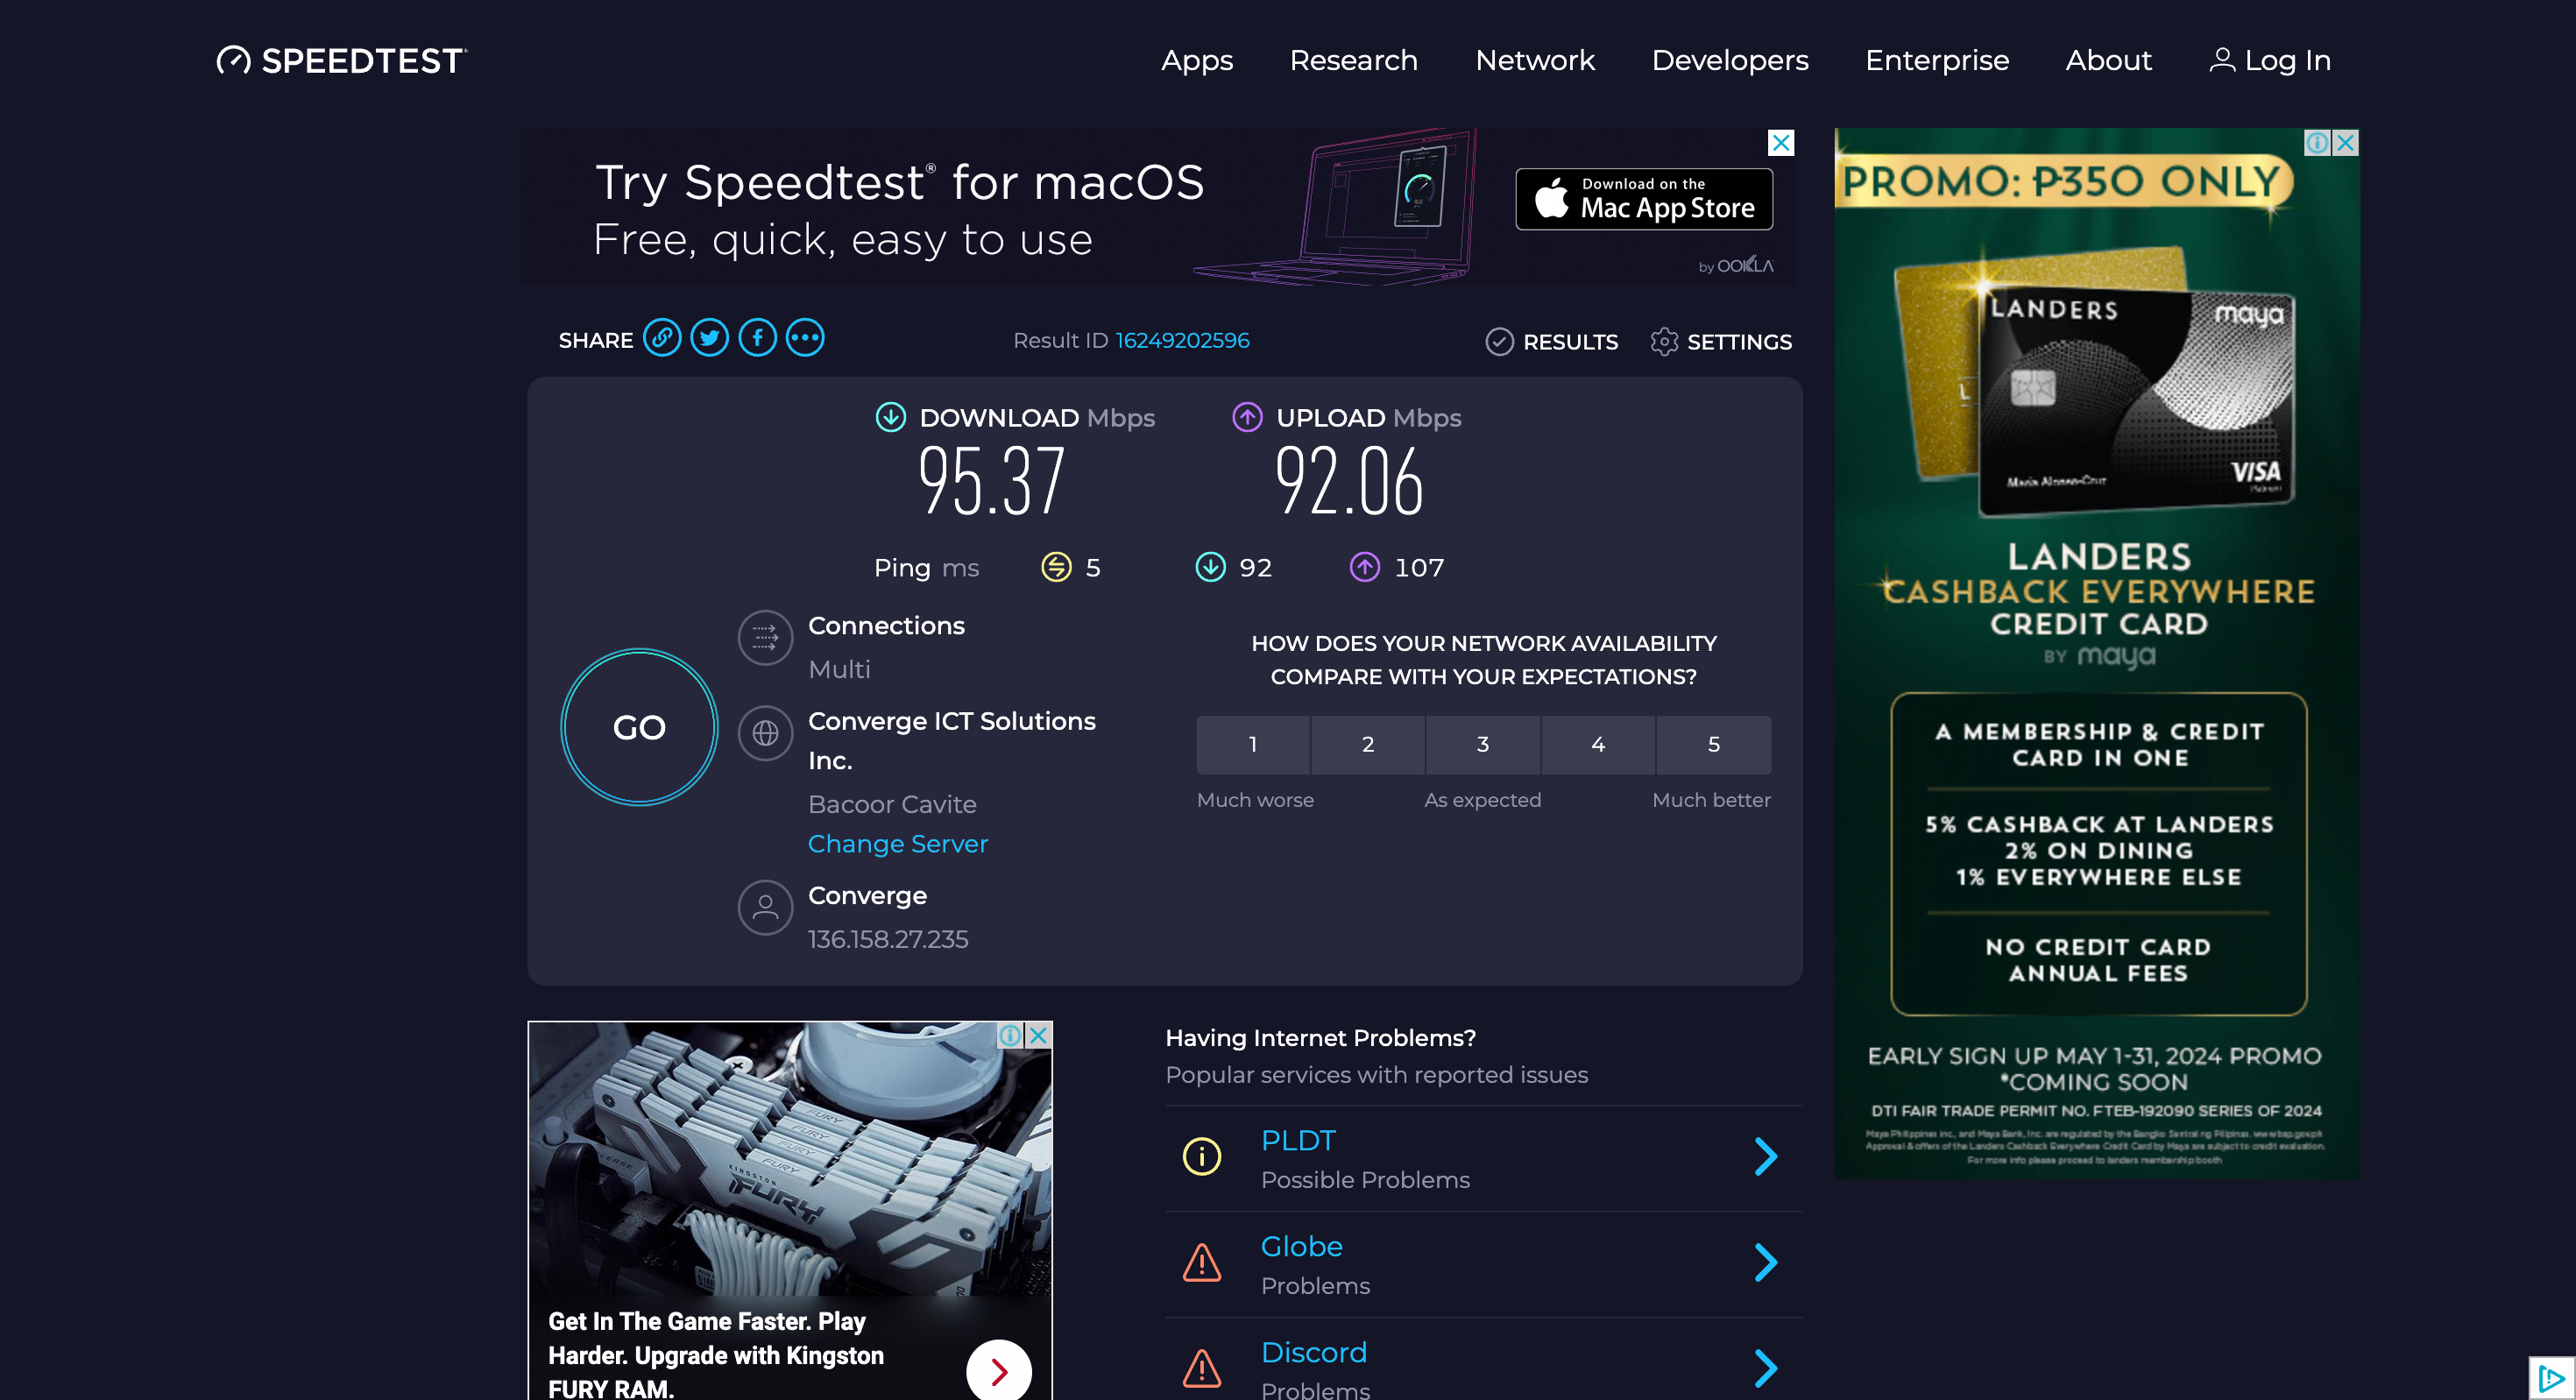2576x1400 pixels.
Task: Open the Network menu
Action: (1535, 60)
